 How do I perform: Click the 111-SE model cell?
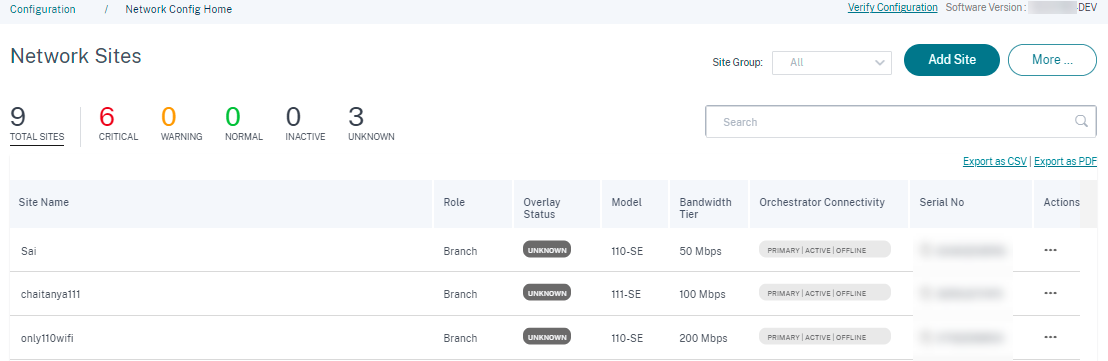(x=626, y=295)
